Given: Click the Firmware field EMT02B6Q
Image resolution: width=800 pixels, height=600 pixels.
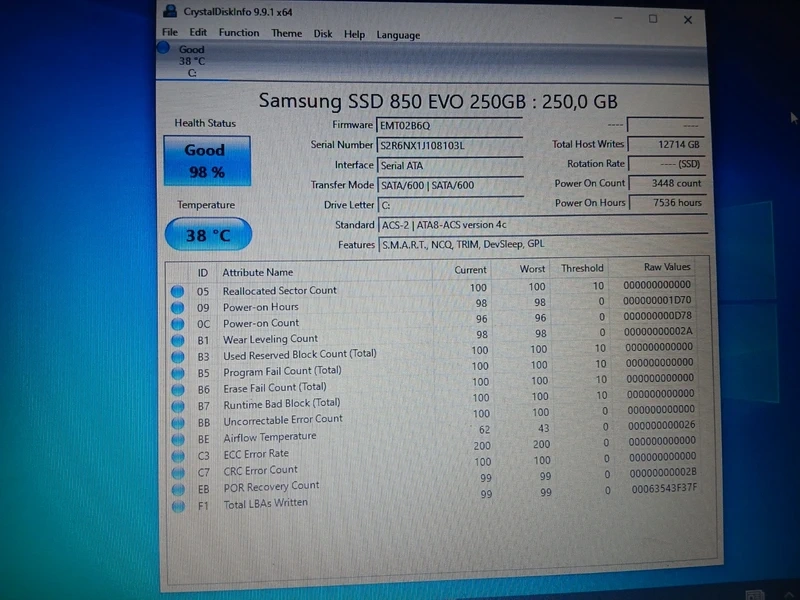Looking at the screenshot, I should (x=449, y=126).
